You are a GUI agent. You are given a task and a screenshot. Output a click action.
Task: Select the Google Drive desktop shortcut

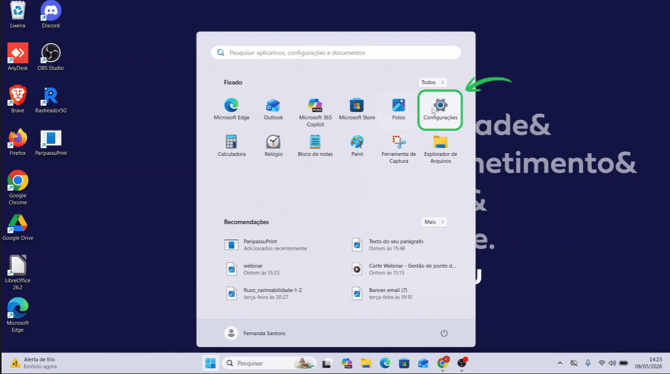18,227
